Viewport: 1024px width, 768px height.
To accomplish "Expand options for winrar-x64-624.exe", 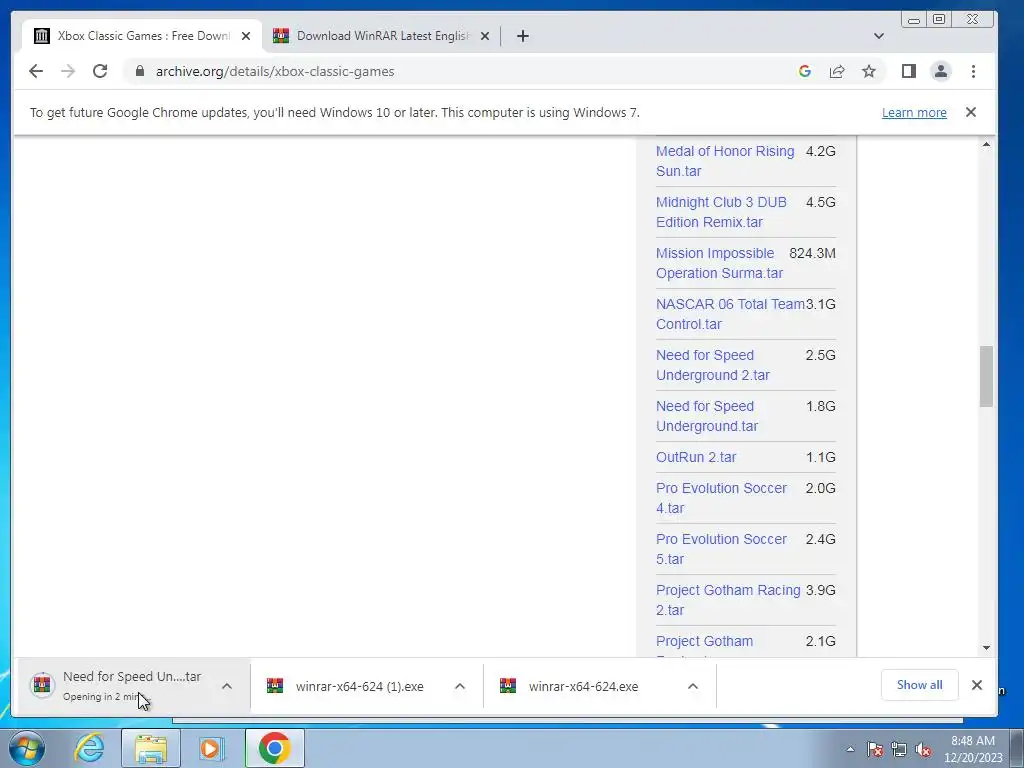I will point(693,686).
